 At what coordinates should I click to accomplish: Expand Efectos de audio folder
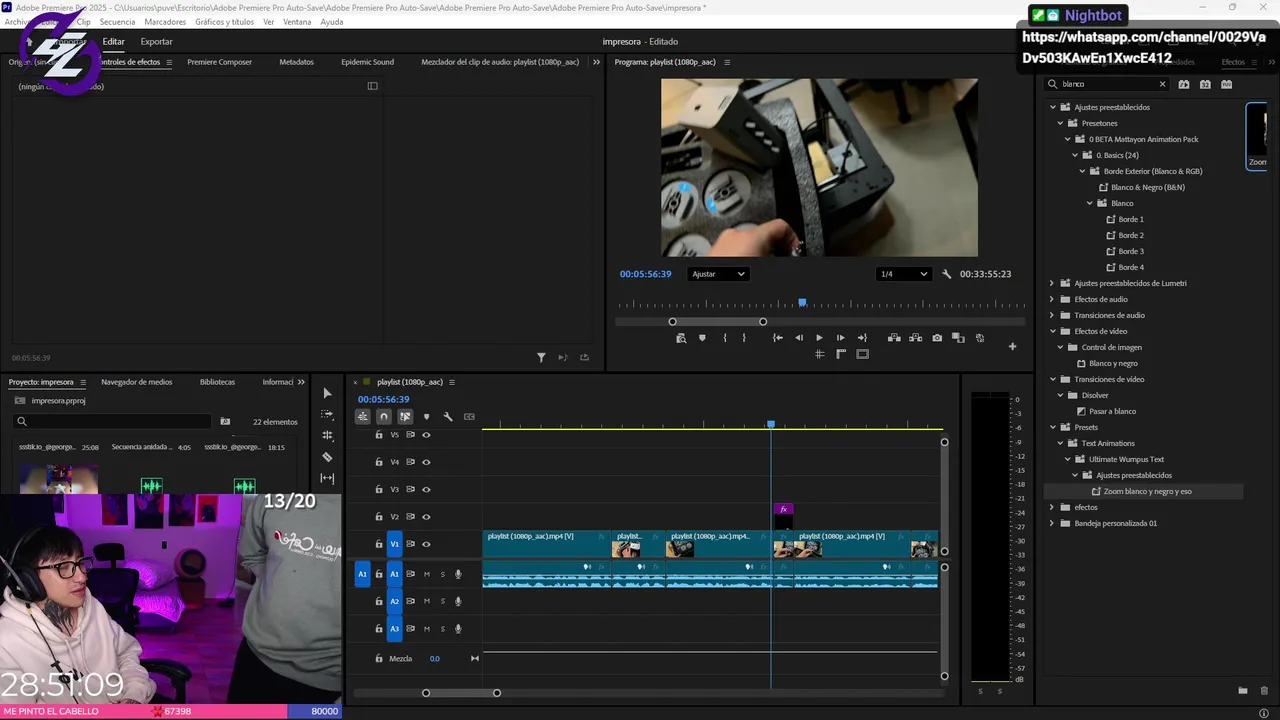pos(1052,299)
